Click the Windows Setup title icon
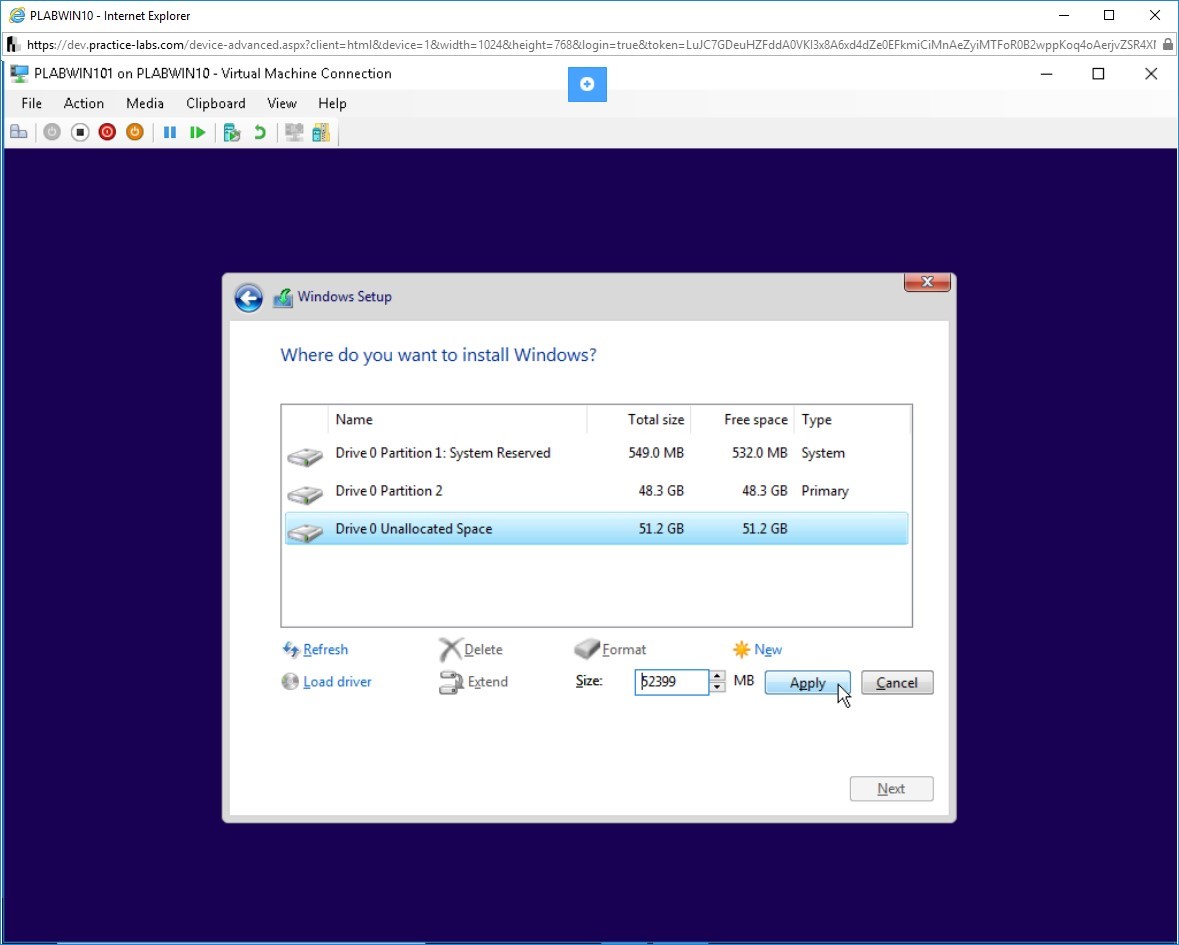 coord(283,298)
